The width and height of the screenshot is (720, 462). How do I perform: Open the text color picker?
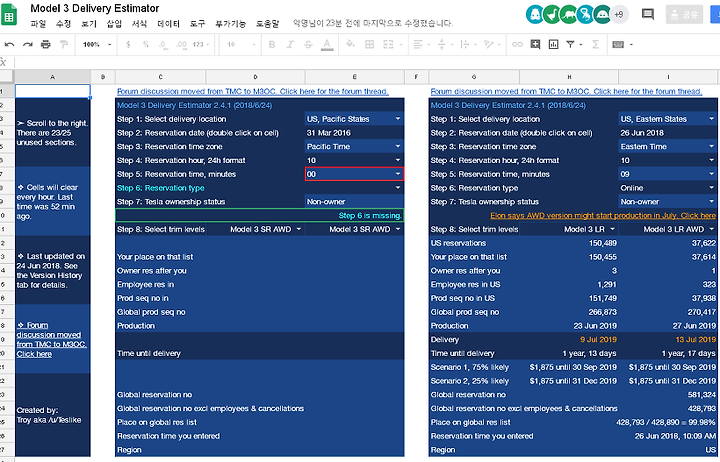tap(326, 45)
